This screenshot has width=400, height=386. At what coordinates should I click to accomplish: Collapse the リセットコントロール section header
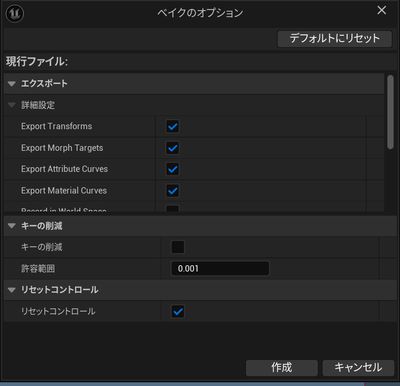(12, 290)
